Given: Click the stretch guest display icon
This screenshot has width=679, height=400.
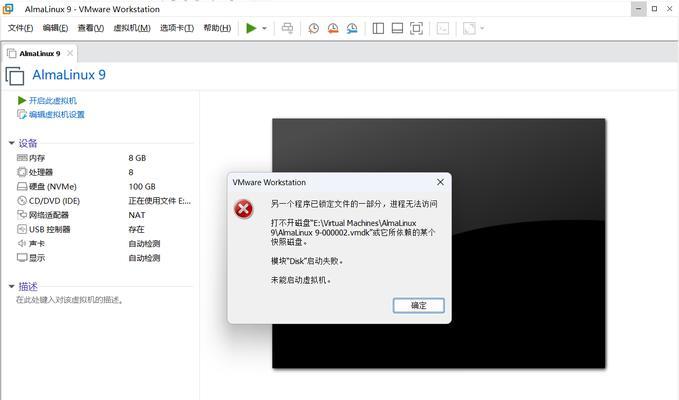Looking at the screenshot, I should pyautogui.click(x=469, y=28).
